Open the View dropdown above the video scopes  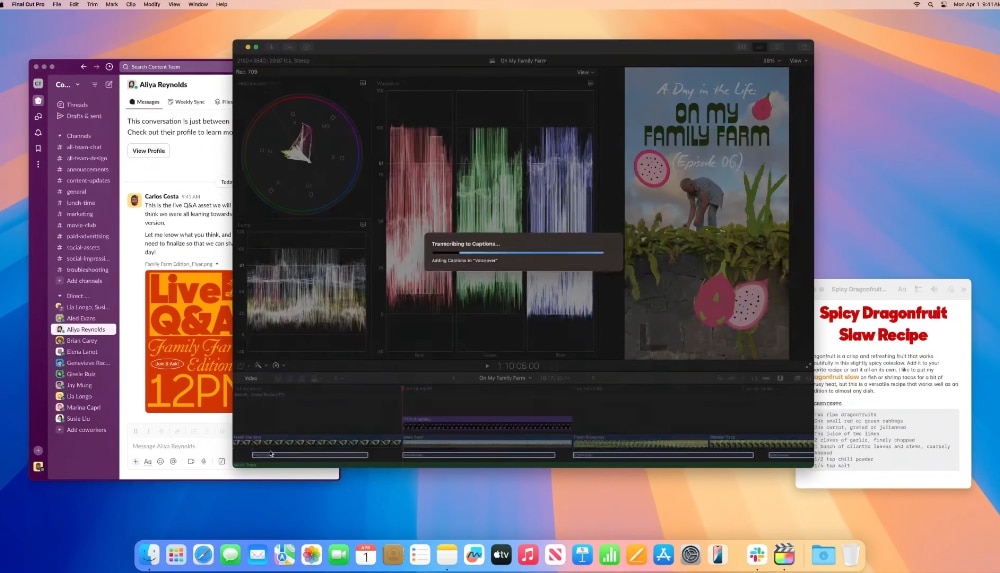click(585, 72)
